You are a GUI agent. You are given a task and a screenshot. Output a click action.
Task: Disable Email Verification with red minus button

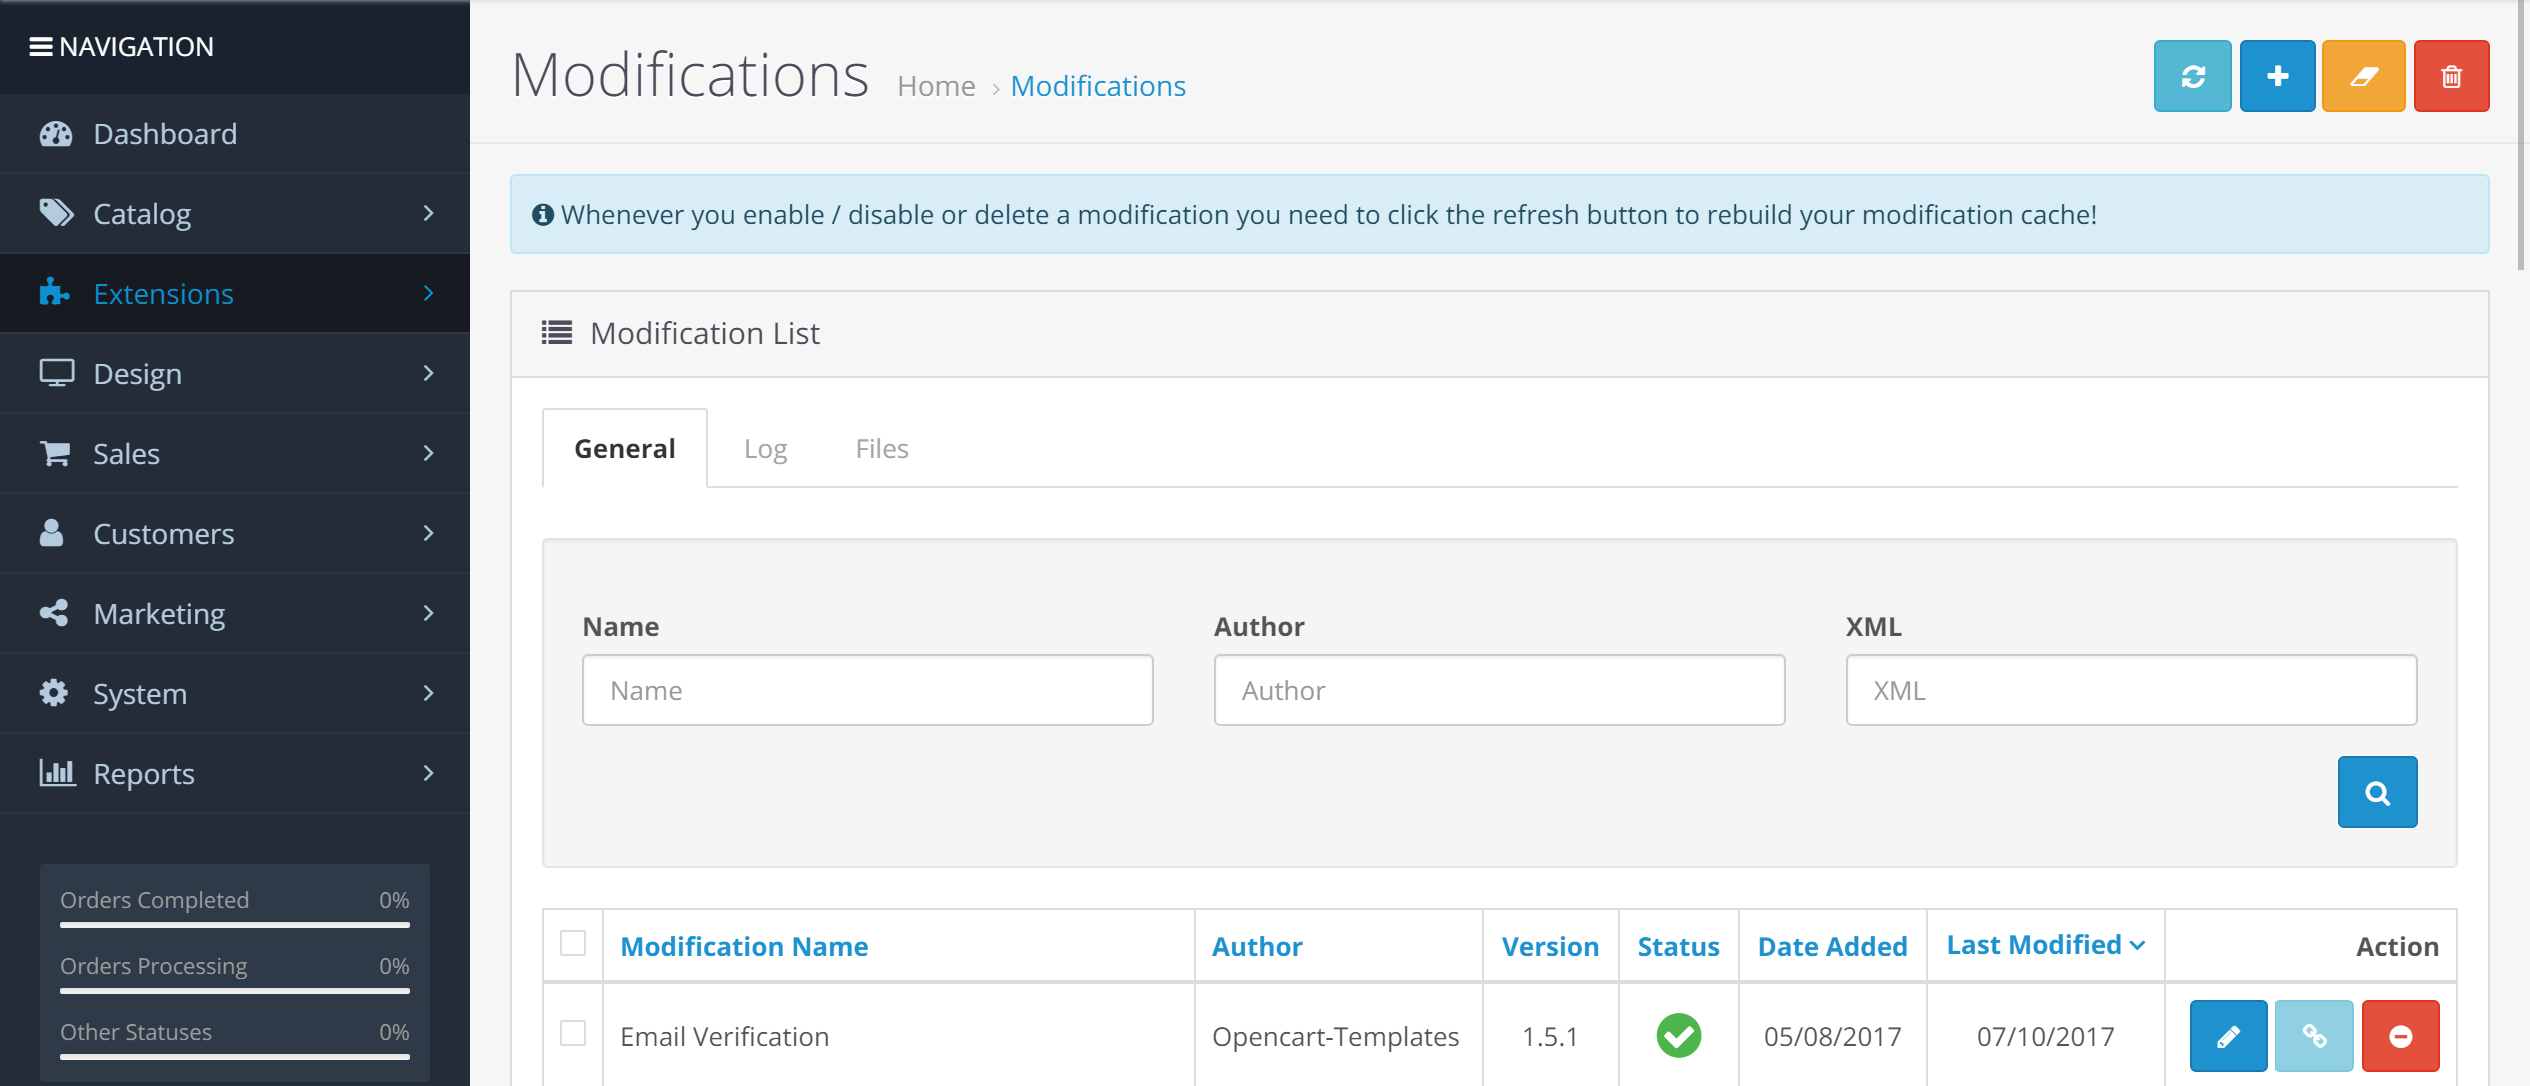pos(2400,1036)
